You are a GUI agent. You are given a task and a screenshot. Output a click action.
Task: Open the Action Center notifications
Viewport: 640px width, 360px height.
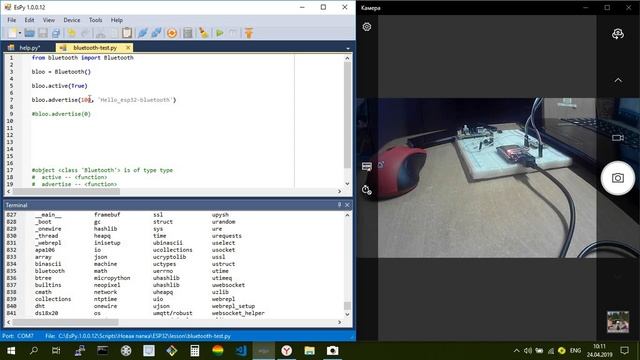point(624,351)
